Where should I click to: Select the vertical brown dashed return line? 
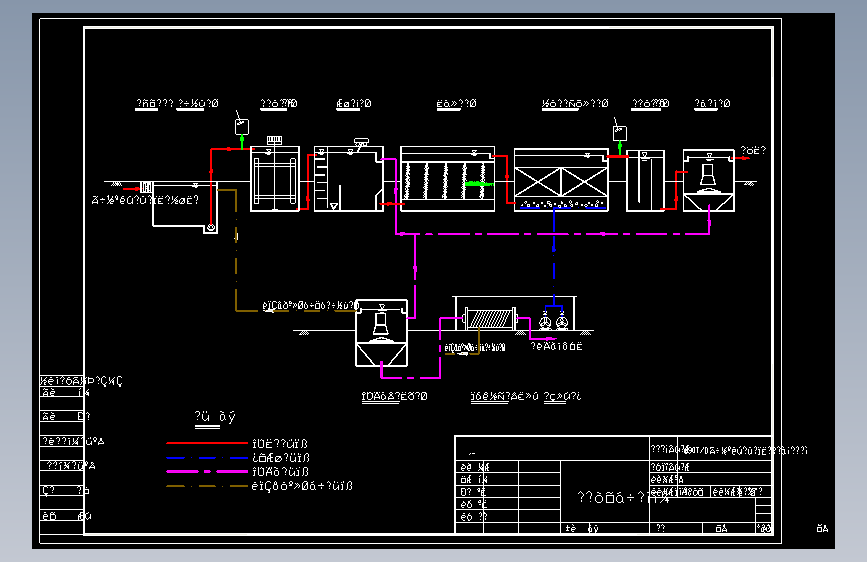coord(236,250)
